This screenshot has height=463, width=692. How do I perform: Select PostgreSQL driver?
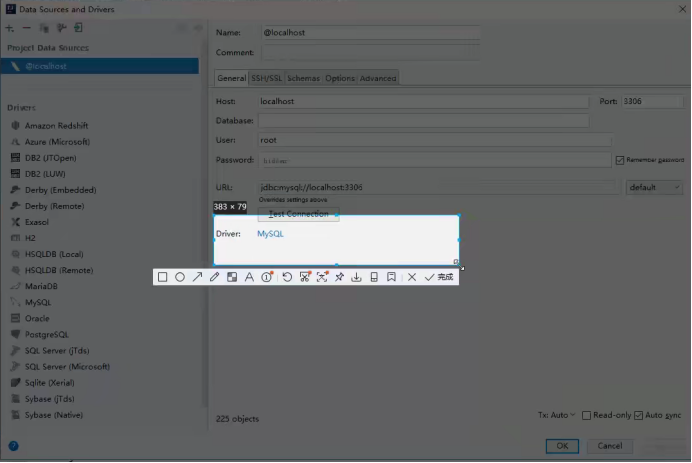click(46, 335)
